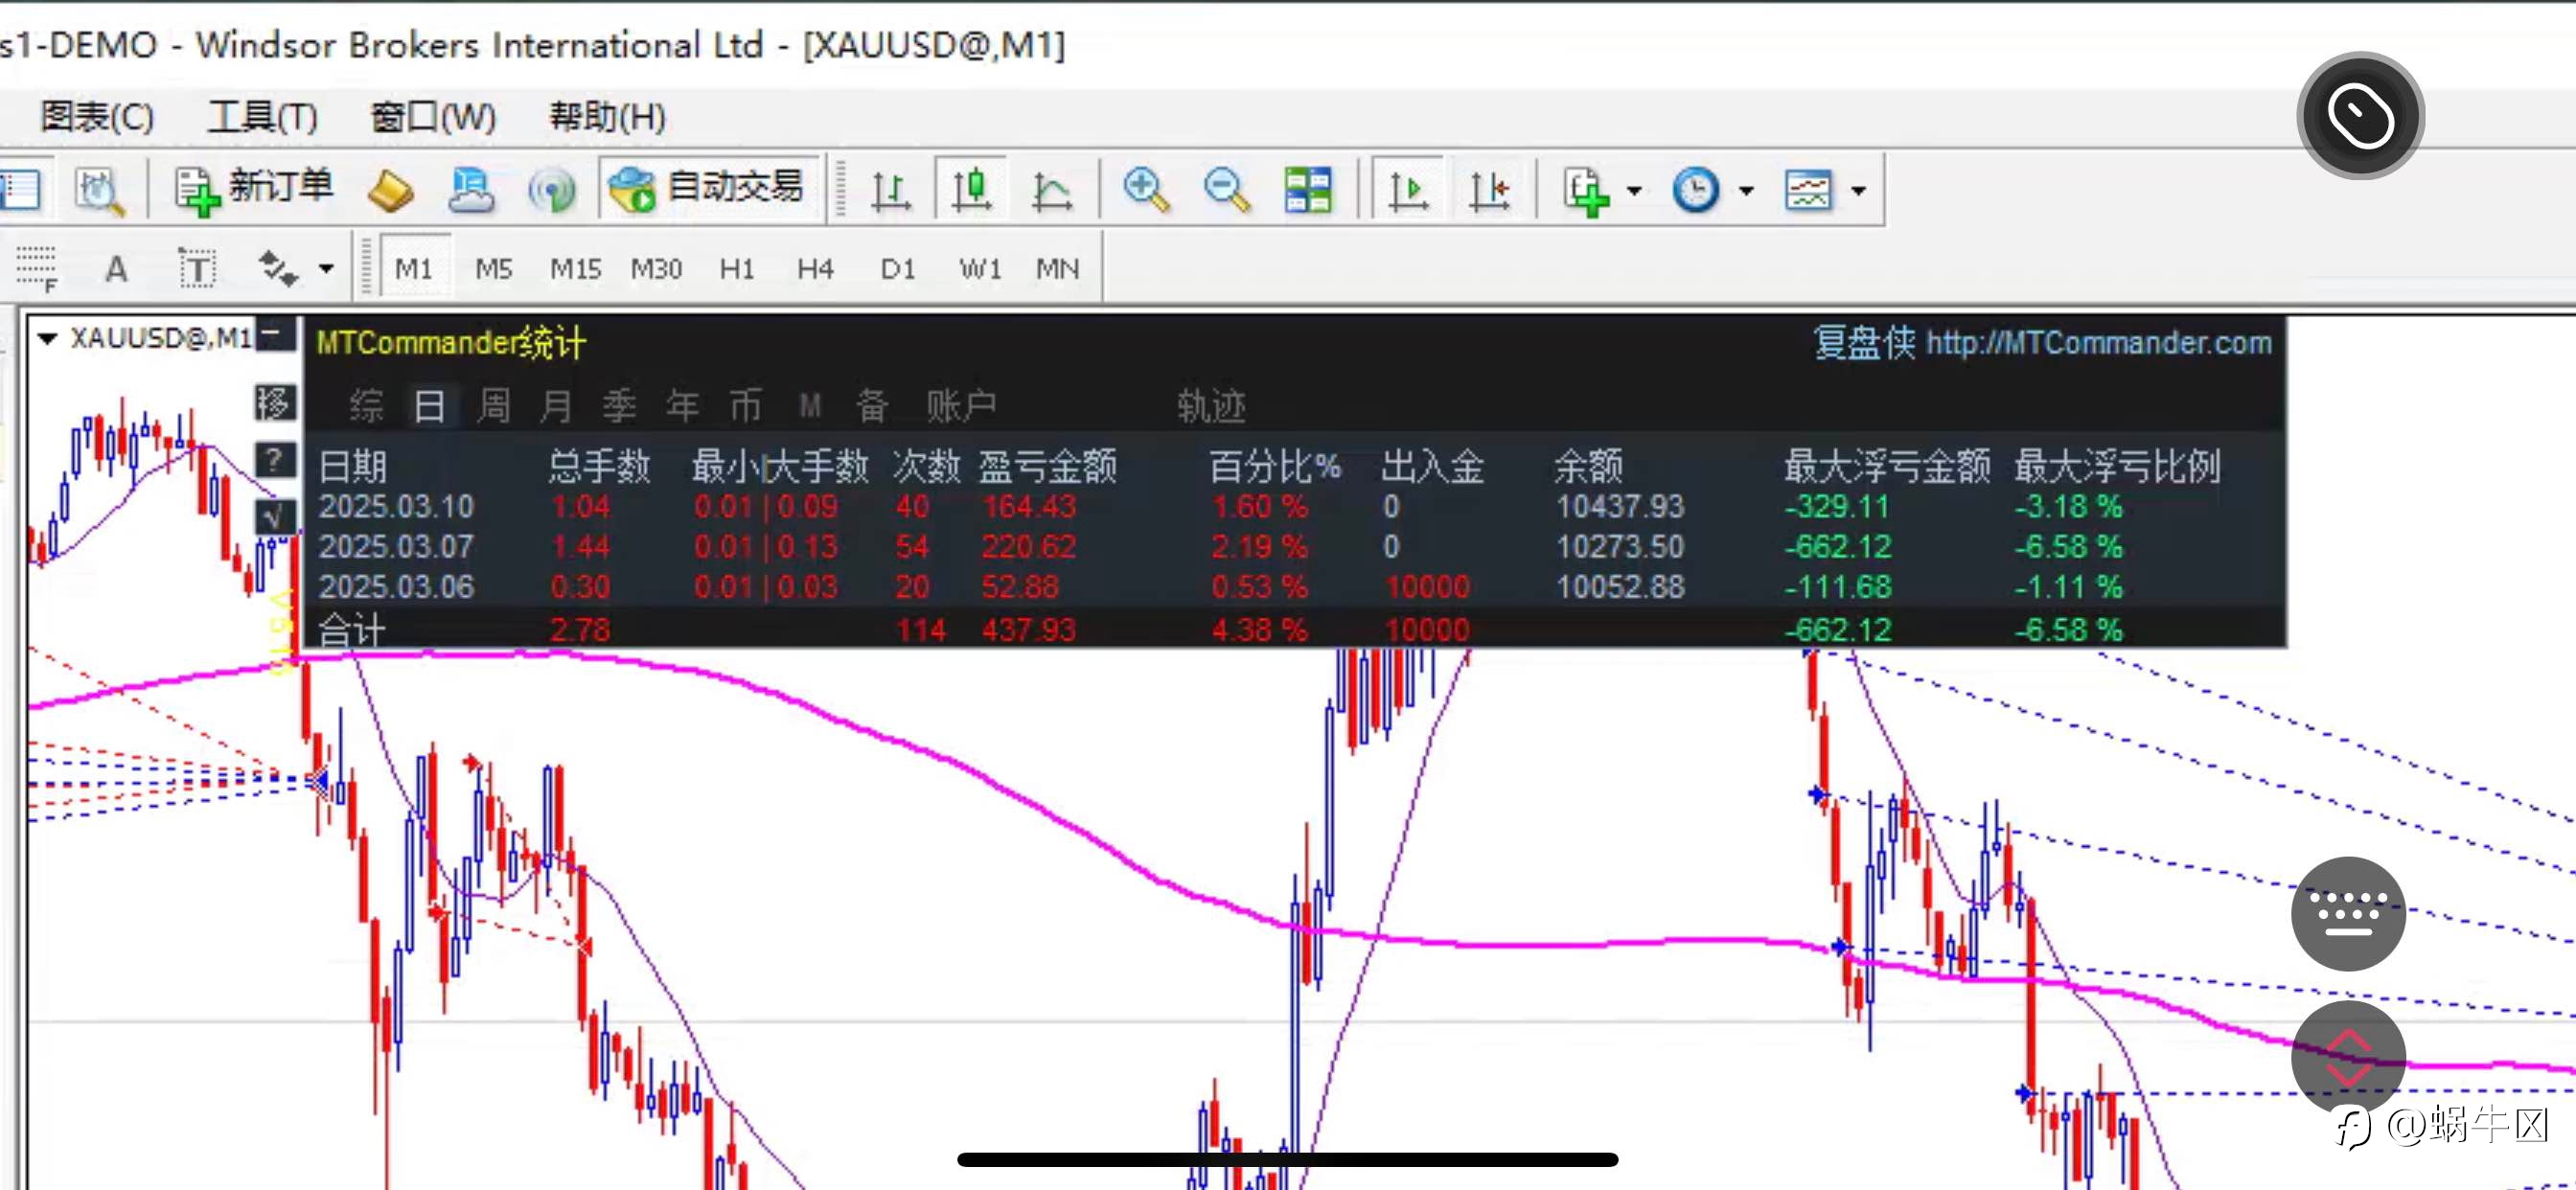The image size is (2576, 1190).
Task: Click the periods clock icon
Action: [1696, 190]
